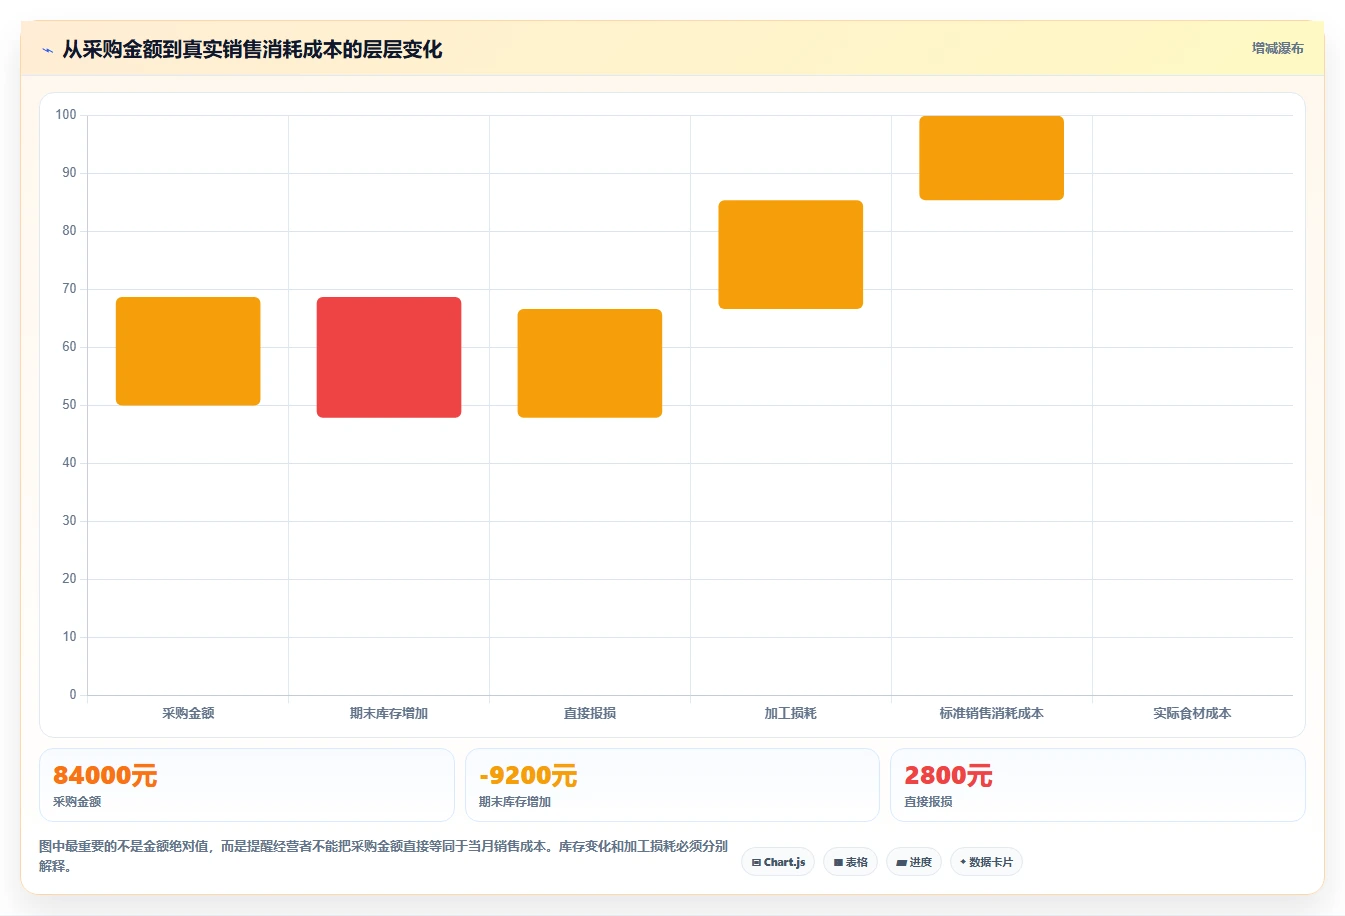
Task: Click the chart title 从采购金额到真实销售消耗成本的层层变化
Action: coord(252,50)
